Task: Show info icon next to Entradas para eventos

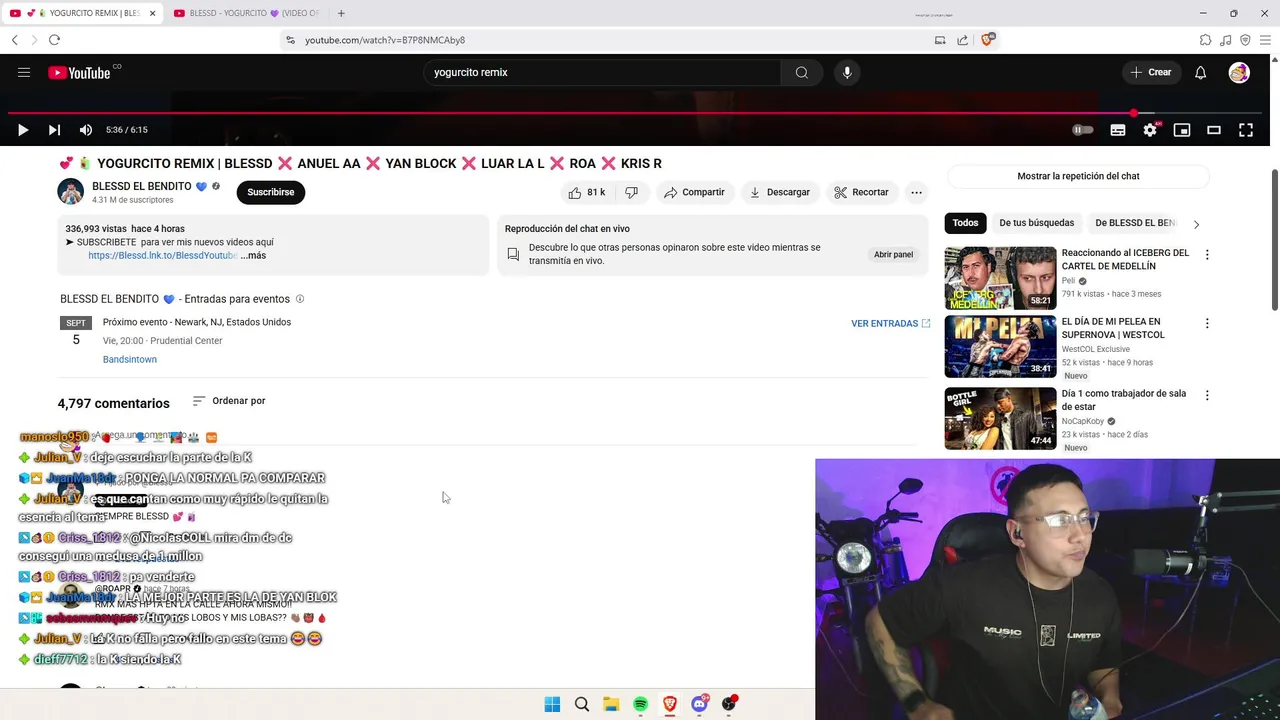Action: tap(300, 299)
